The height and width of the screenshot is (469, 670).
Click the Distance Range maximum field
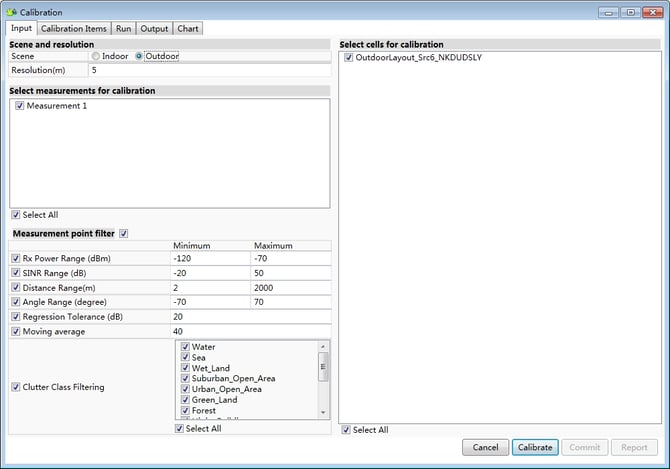[290, 288]
